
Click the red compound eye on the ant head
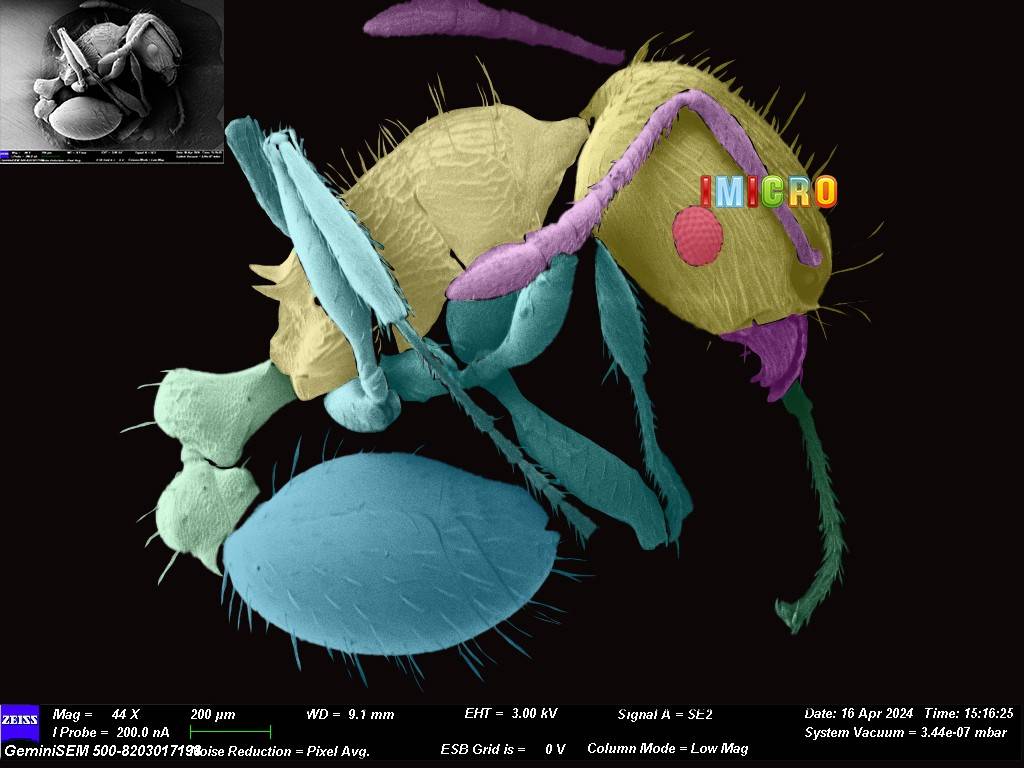pyautogui.click(x=697, y=236)
